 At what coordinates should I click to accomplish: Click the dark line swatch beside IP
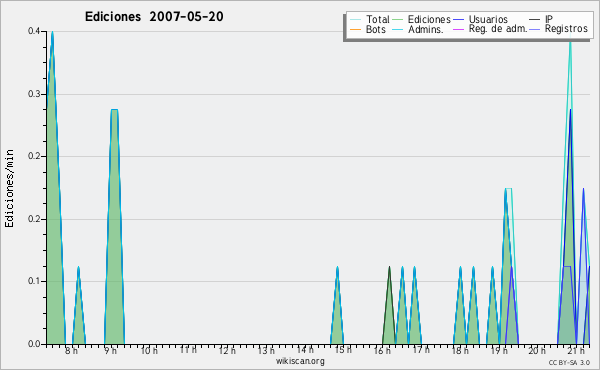(x=535, y=20)
